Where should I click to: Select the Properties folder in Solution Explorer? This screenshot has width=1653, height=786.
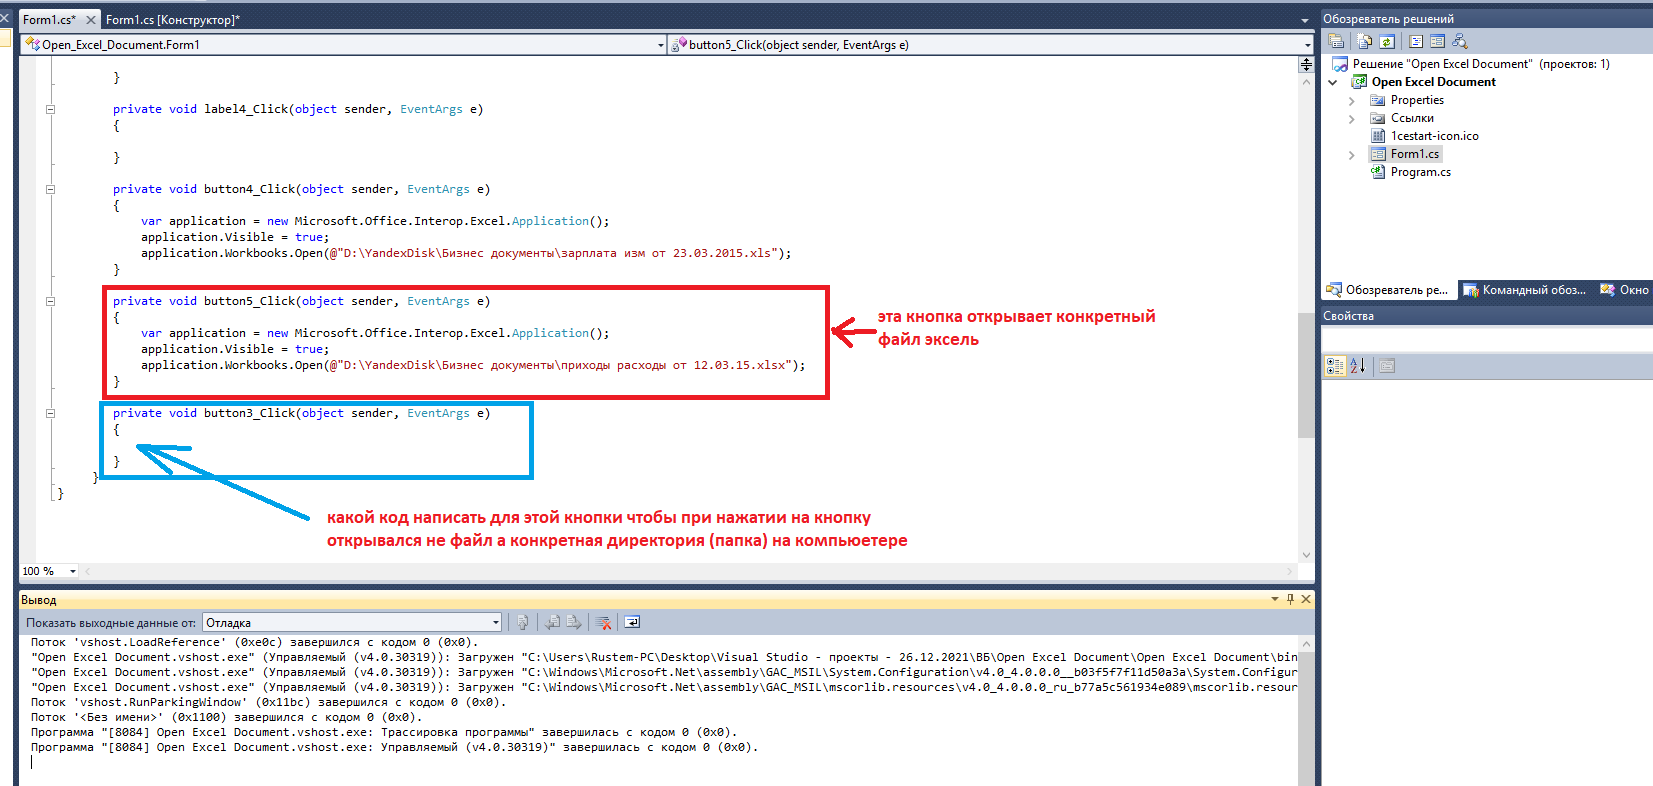coord(1417,100)
